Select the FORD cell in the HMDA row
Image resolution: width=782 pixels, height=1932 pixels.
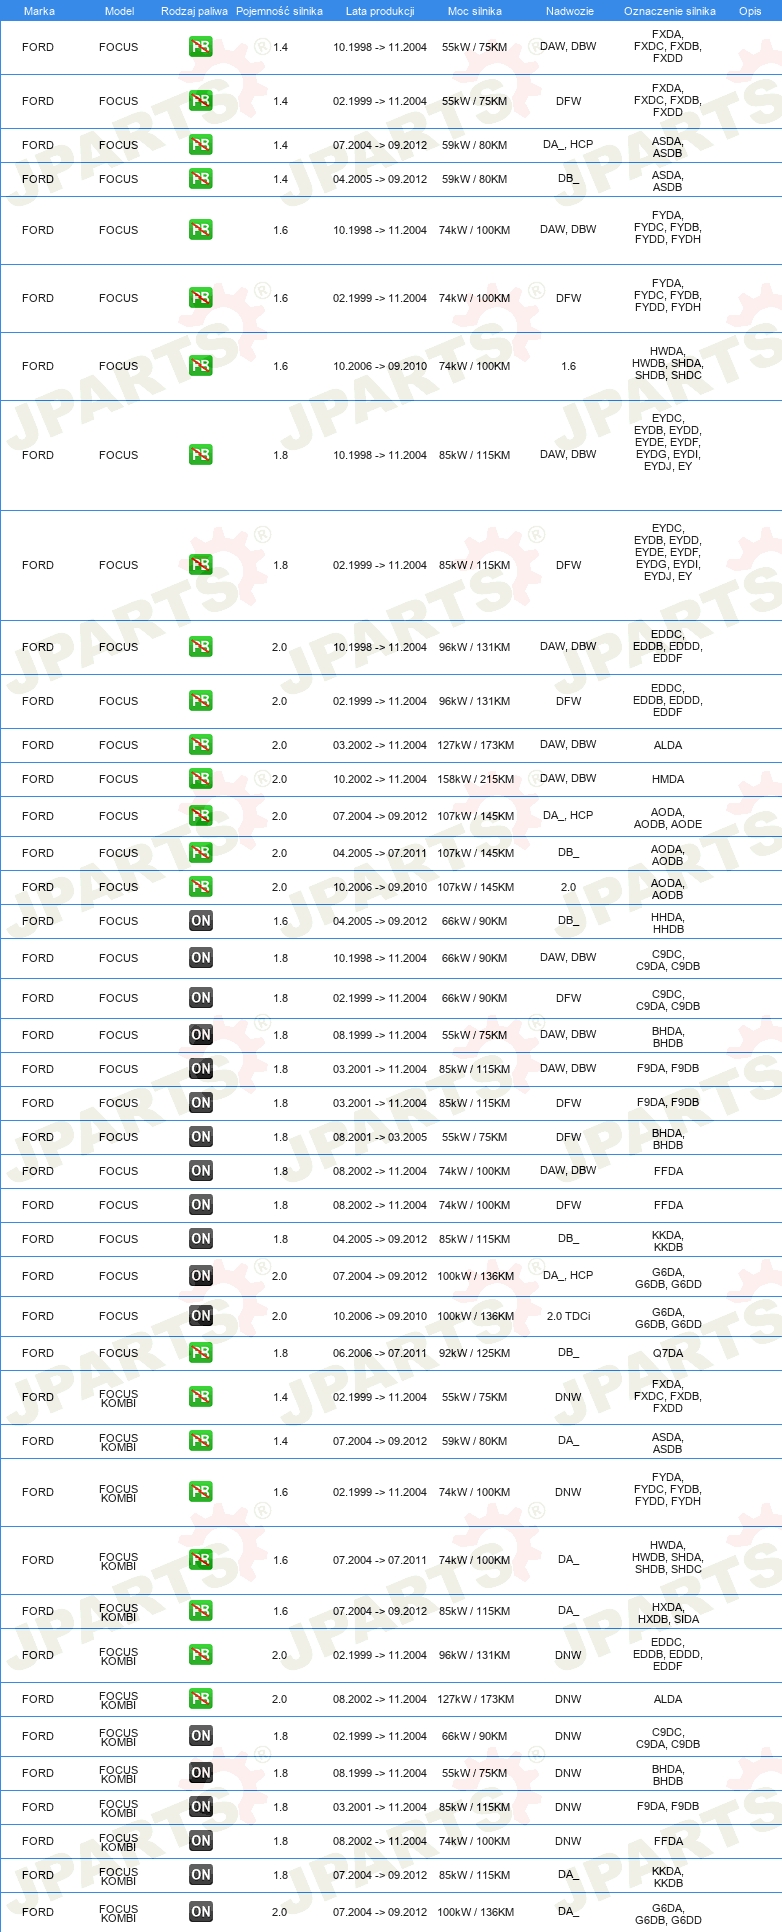click(x=38, y=779)
